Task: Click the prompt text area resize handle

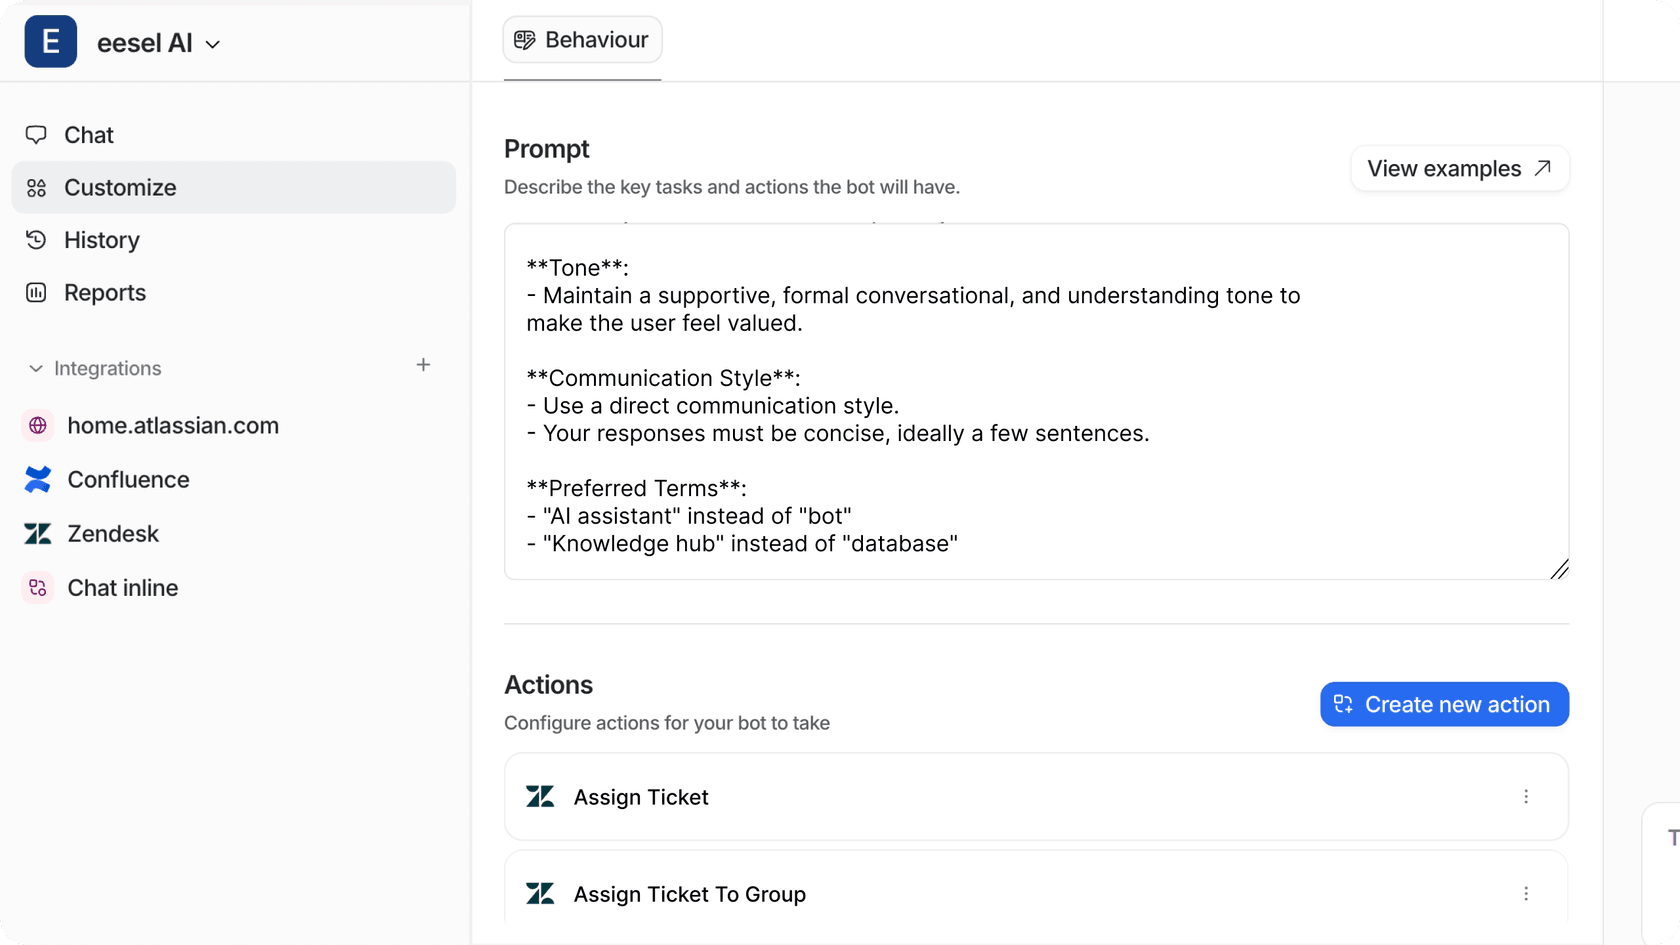Action: click(x=1559, y=569)
